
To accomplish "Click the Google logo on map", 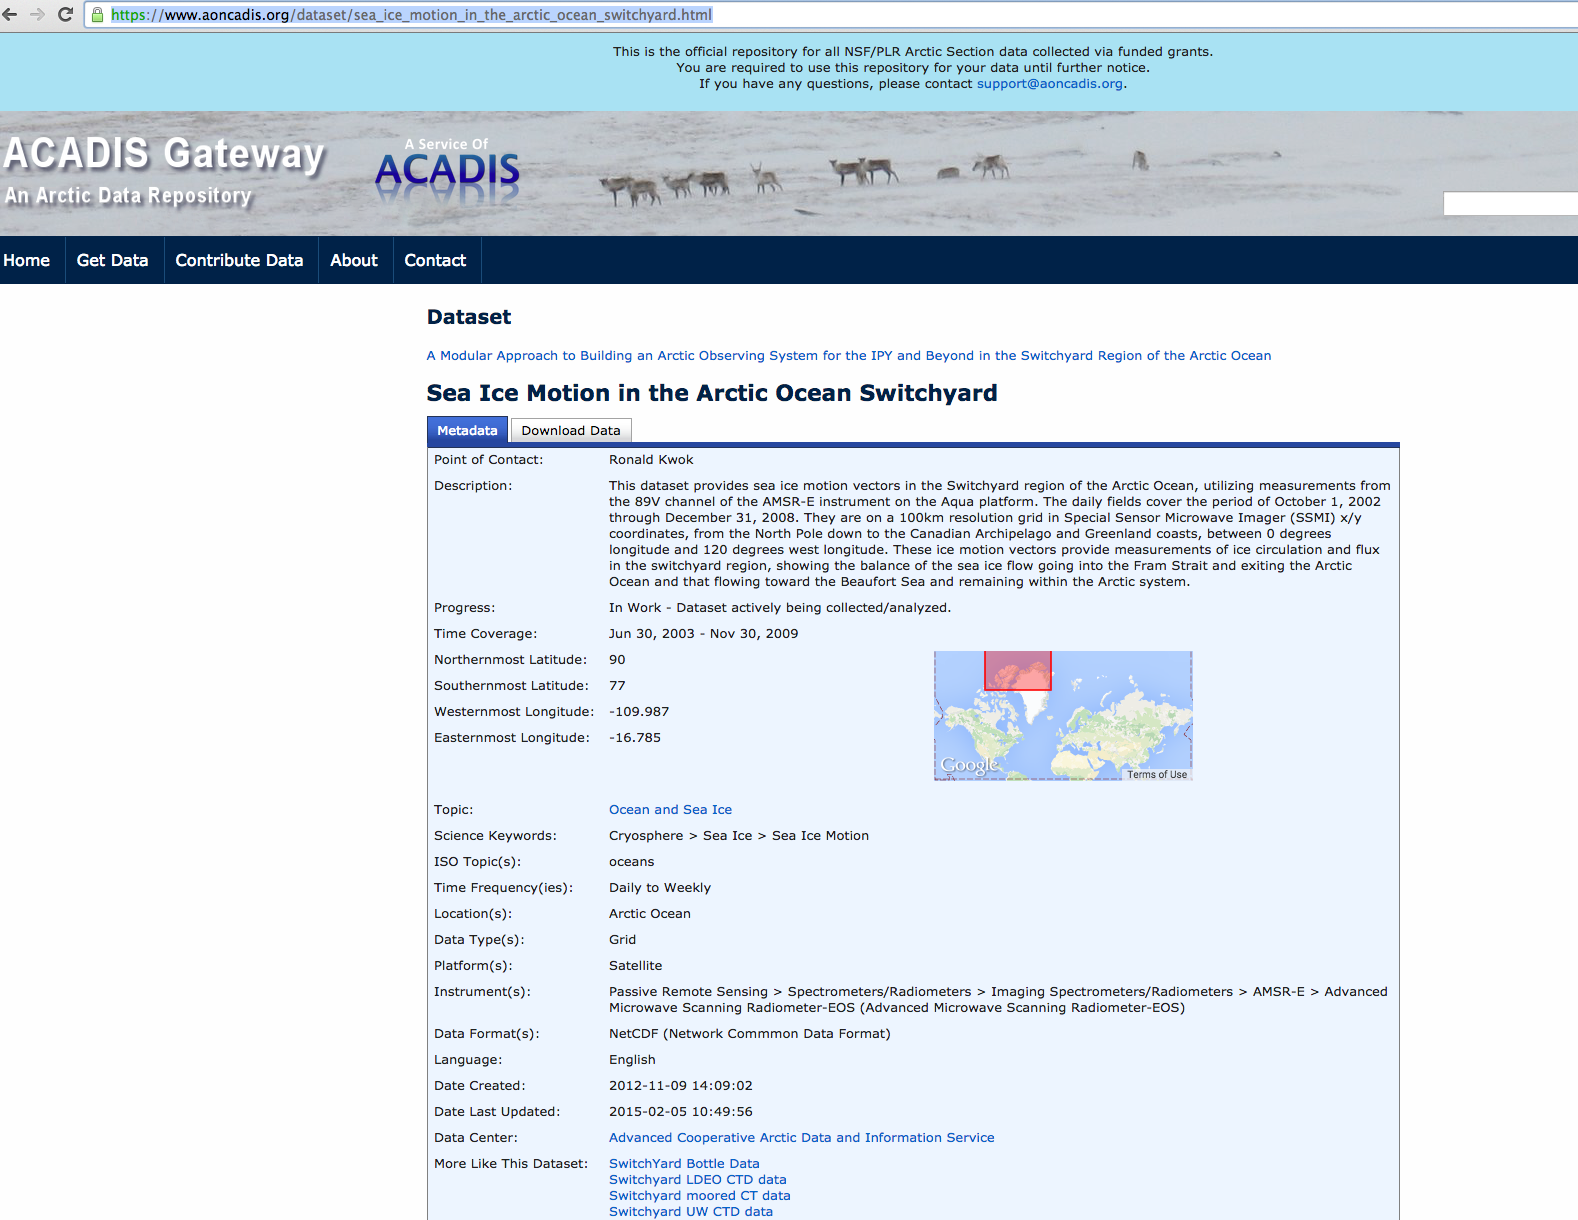I will [x=969, y=765].
